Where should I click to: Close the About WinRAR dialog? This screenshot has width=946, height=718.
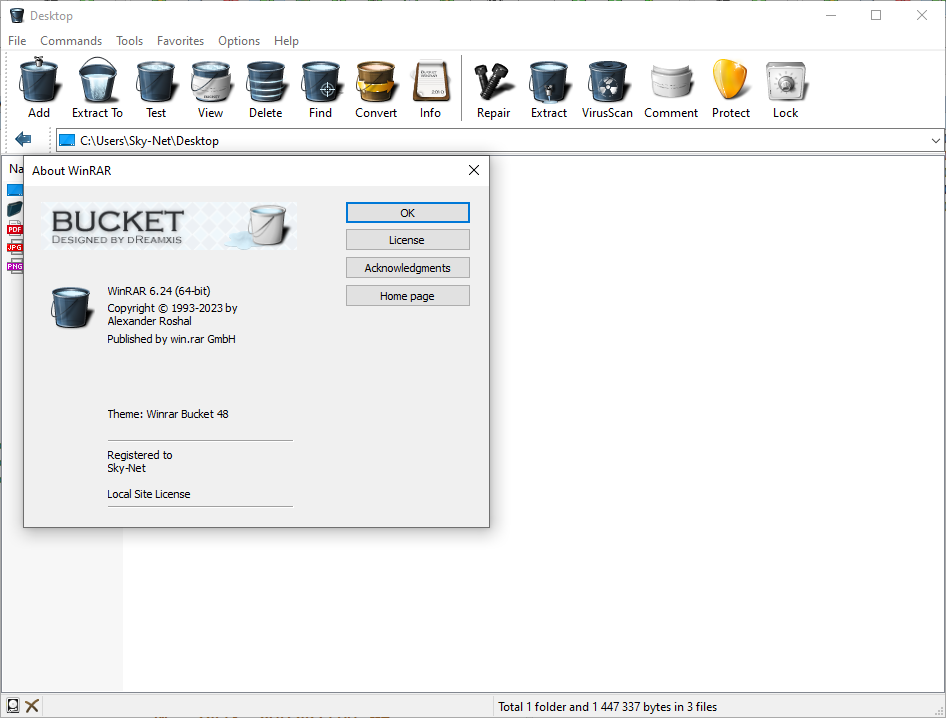coord(474,171)
